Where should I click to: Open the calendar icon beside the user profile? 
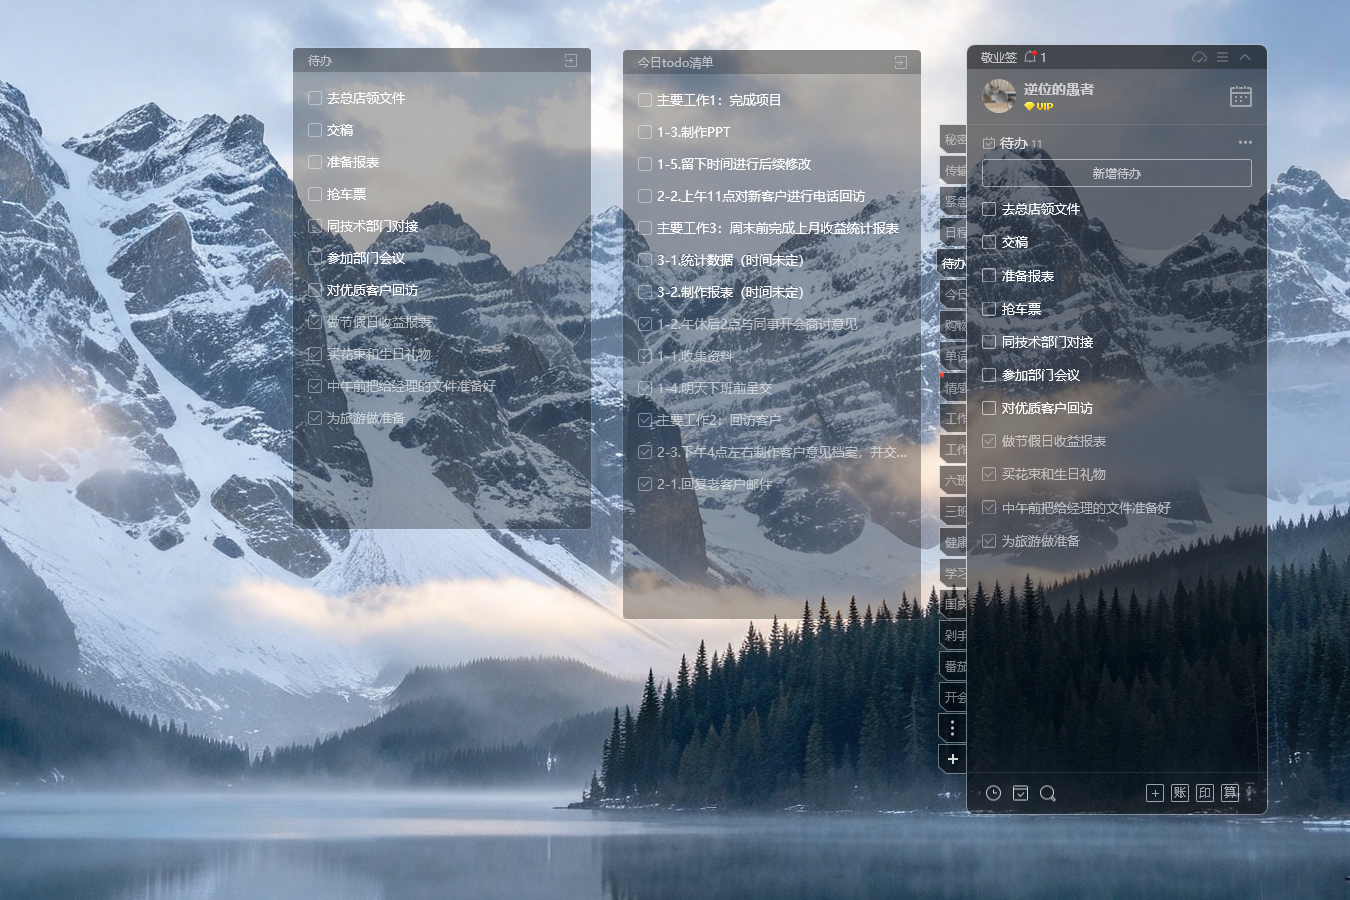pos(1241,96)
